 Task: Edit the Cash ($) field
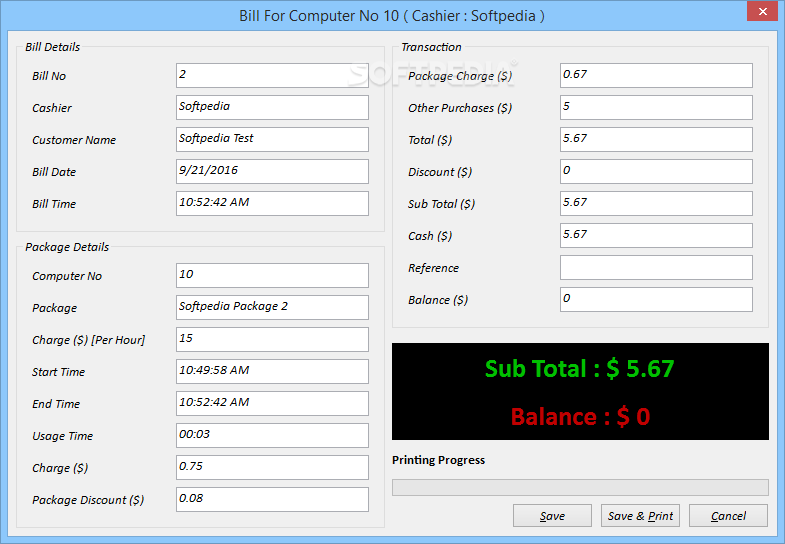(x=656, y=236)
